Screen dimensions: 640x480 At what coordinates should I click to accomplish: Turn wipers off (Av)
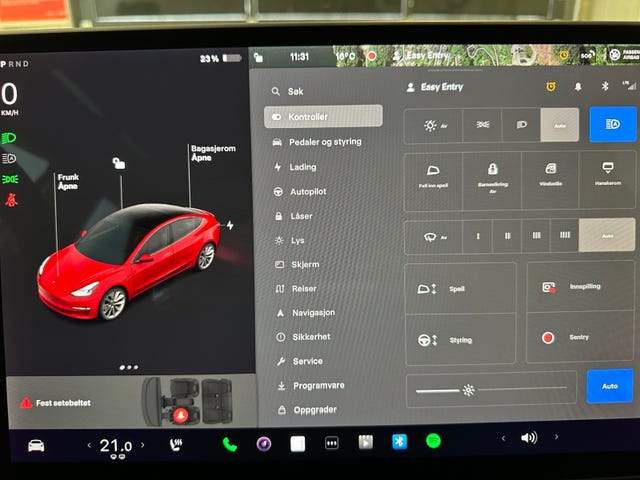[434, 237]
